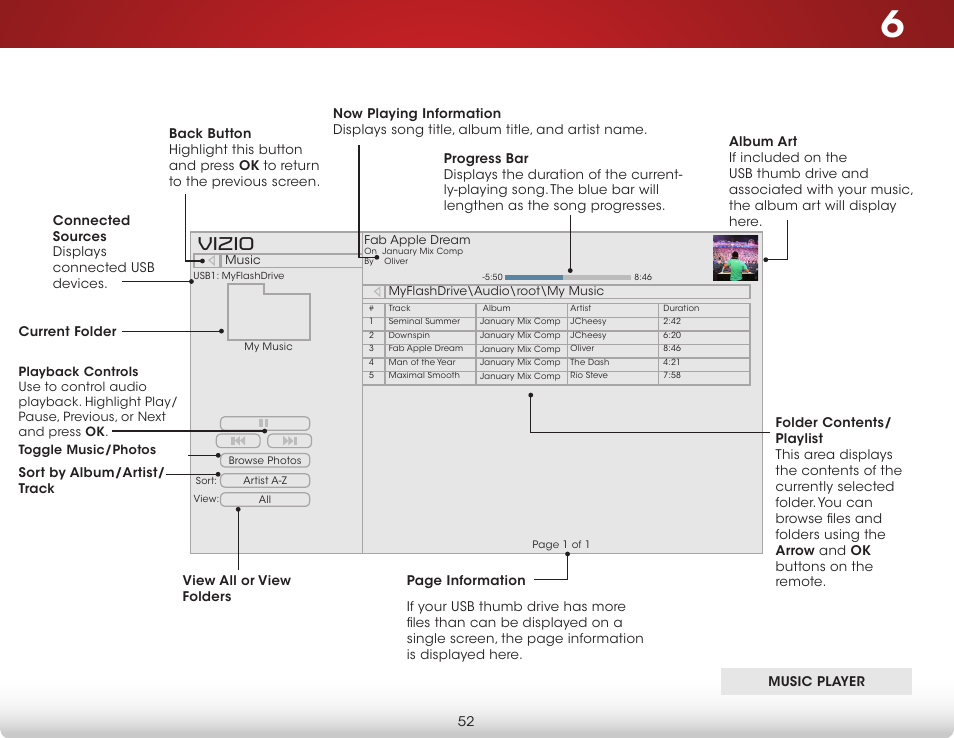
Task: Click the Play/Pause playback button
Action: click(x=265, y=423)
